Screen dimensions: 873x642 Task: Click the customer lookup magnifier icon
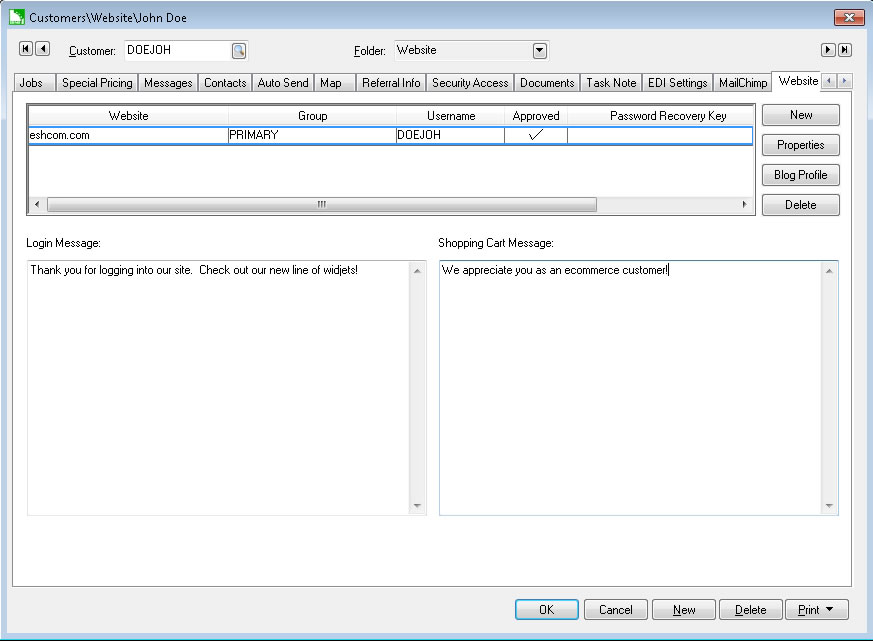click(239, 50)
